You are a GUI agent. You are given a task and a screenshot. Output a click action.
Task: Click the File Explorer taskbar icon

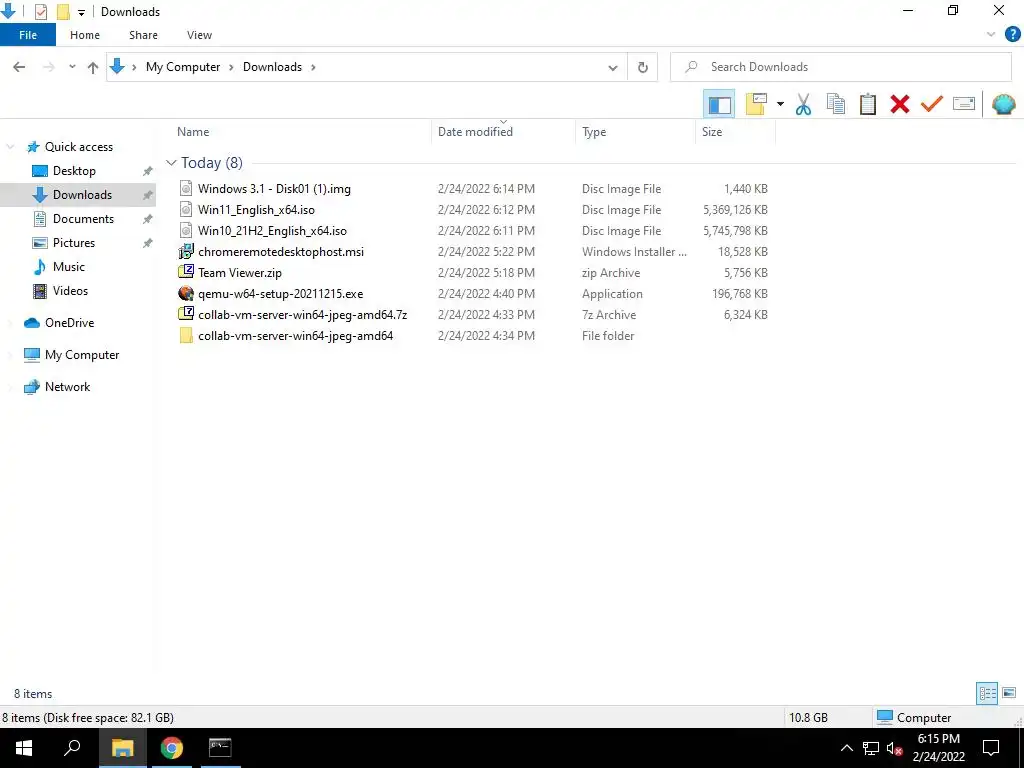tap(122, 748)
